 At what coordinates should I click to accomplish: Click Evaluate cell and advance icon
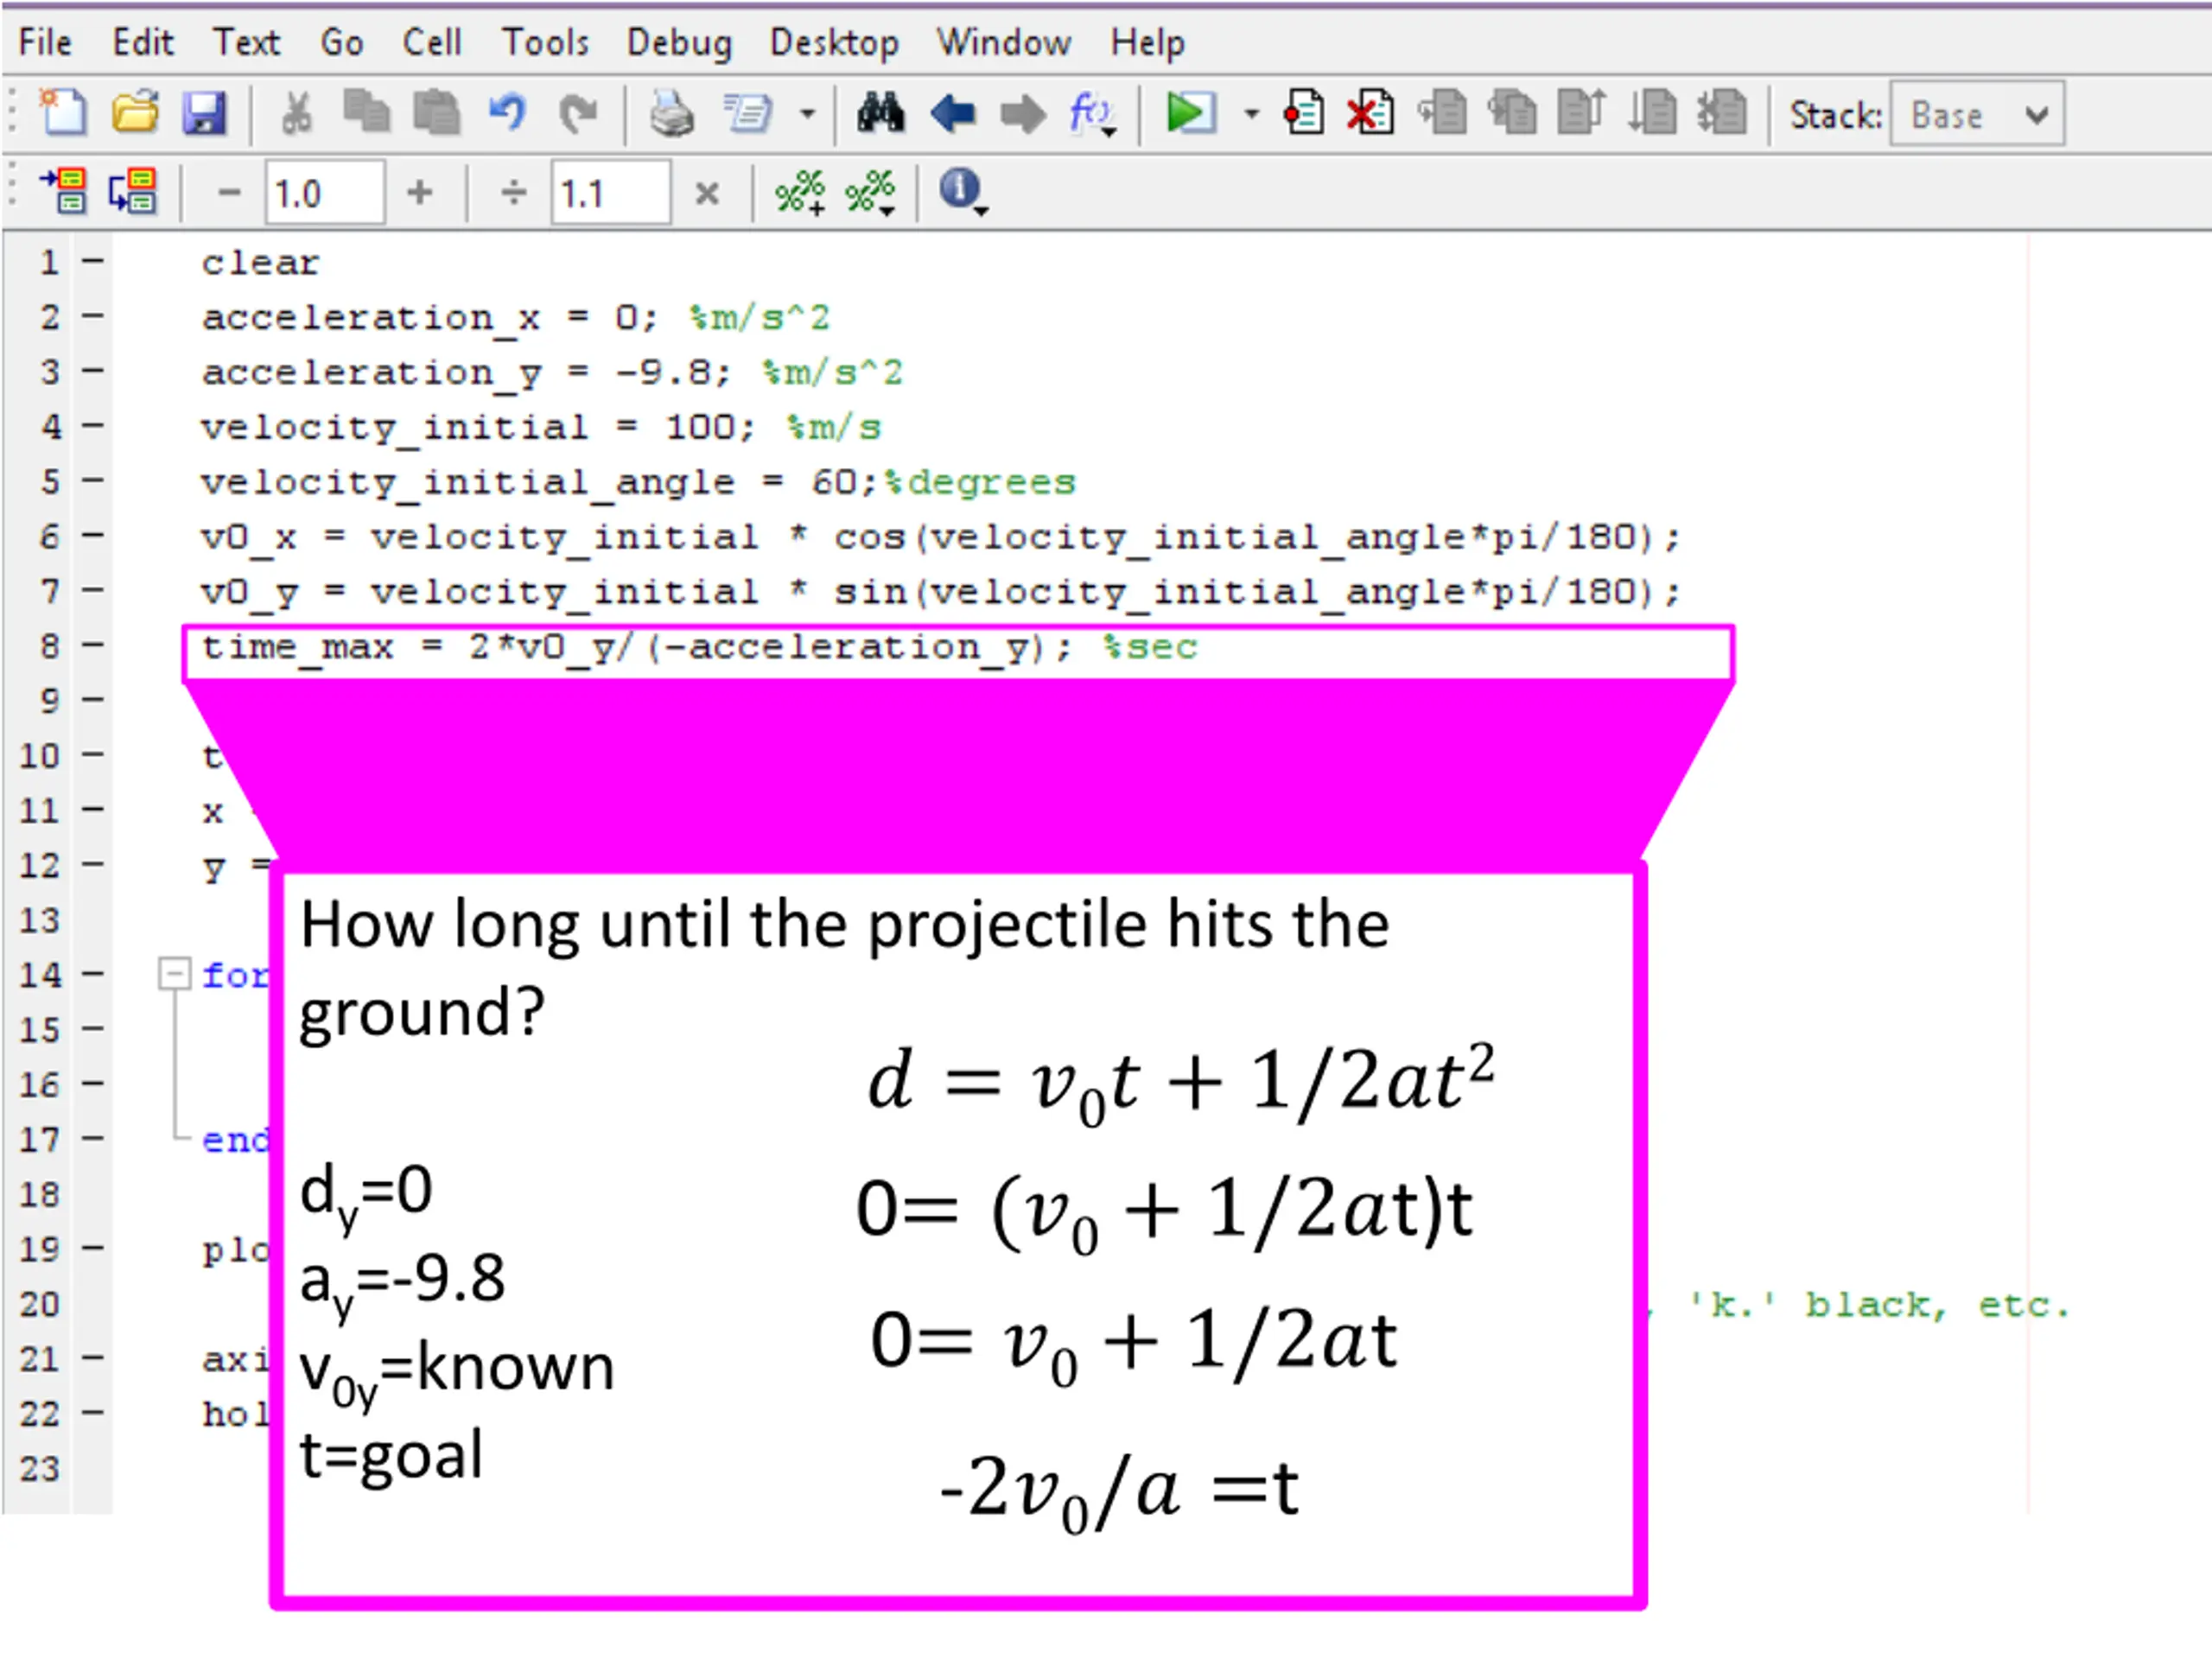point(133,191)
